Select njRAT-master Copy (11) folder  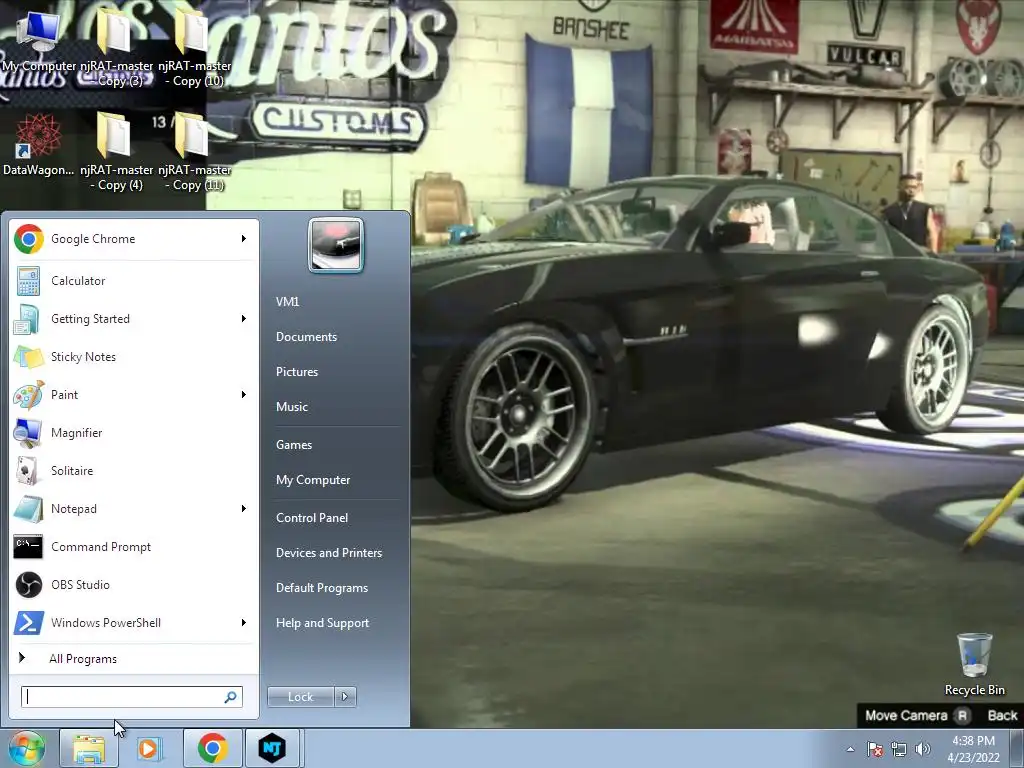click(195, 152)
